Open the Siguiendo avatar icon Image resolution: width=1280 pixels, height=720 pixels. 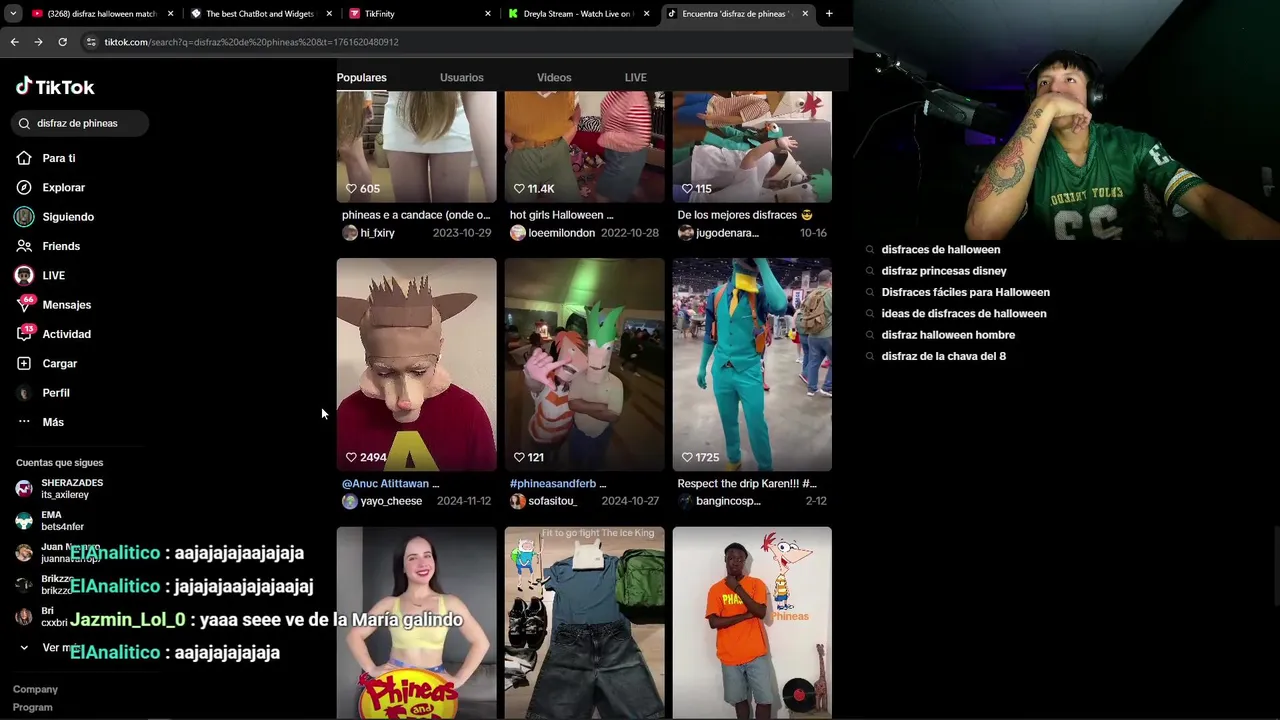pos(24,217)
